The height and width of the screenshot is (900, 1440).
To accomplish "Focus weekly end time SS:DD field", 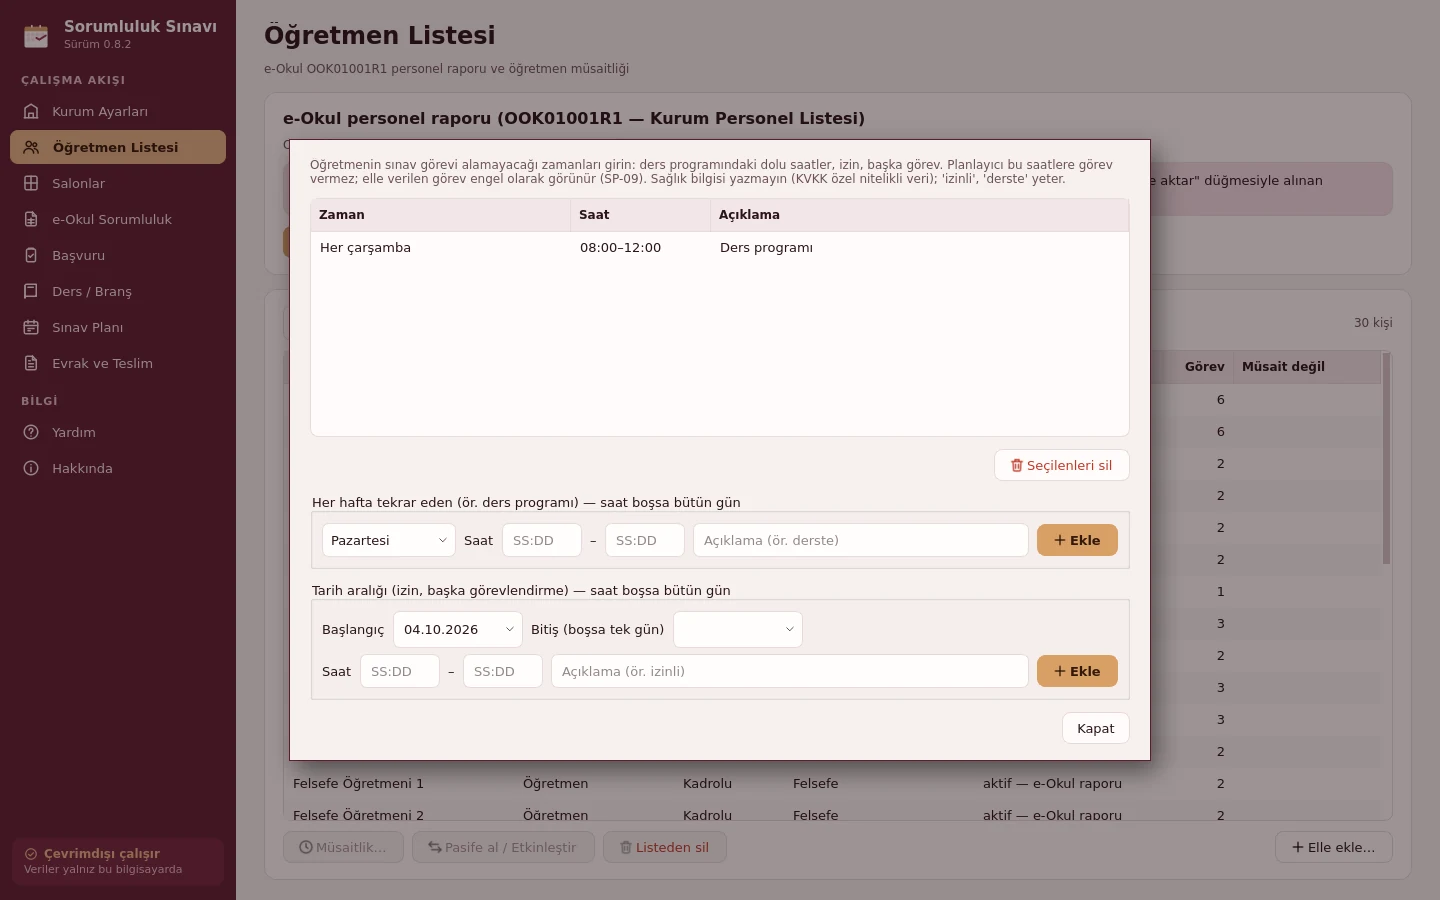I will 645,540.
